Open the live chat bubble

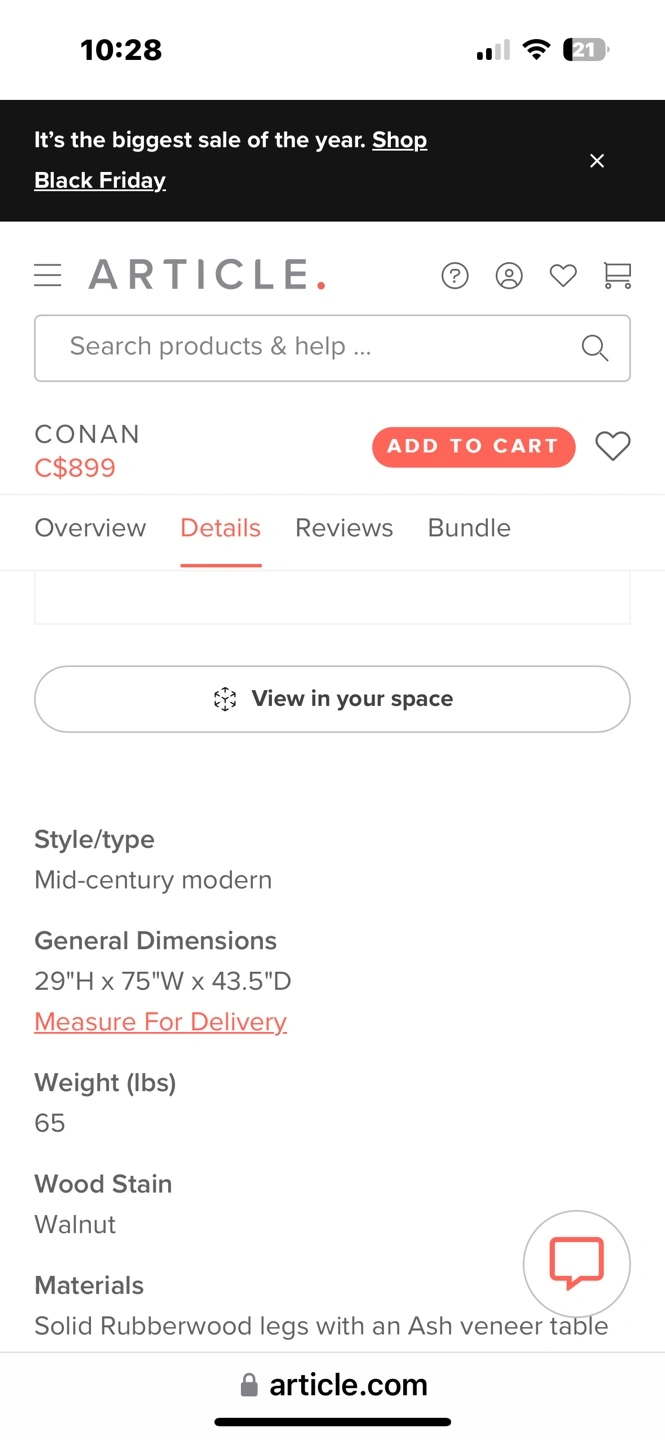coord(576,1263)
